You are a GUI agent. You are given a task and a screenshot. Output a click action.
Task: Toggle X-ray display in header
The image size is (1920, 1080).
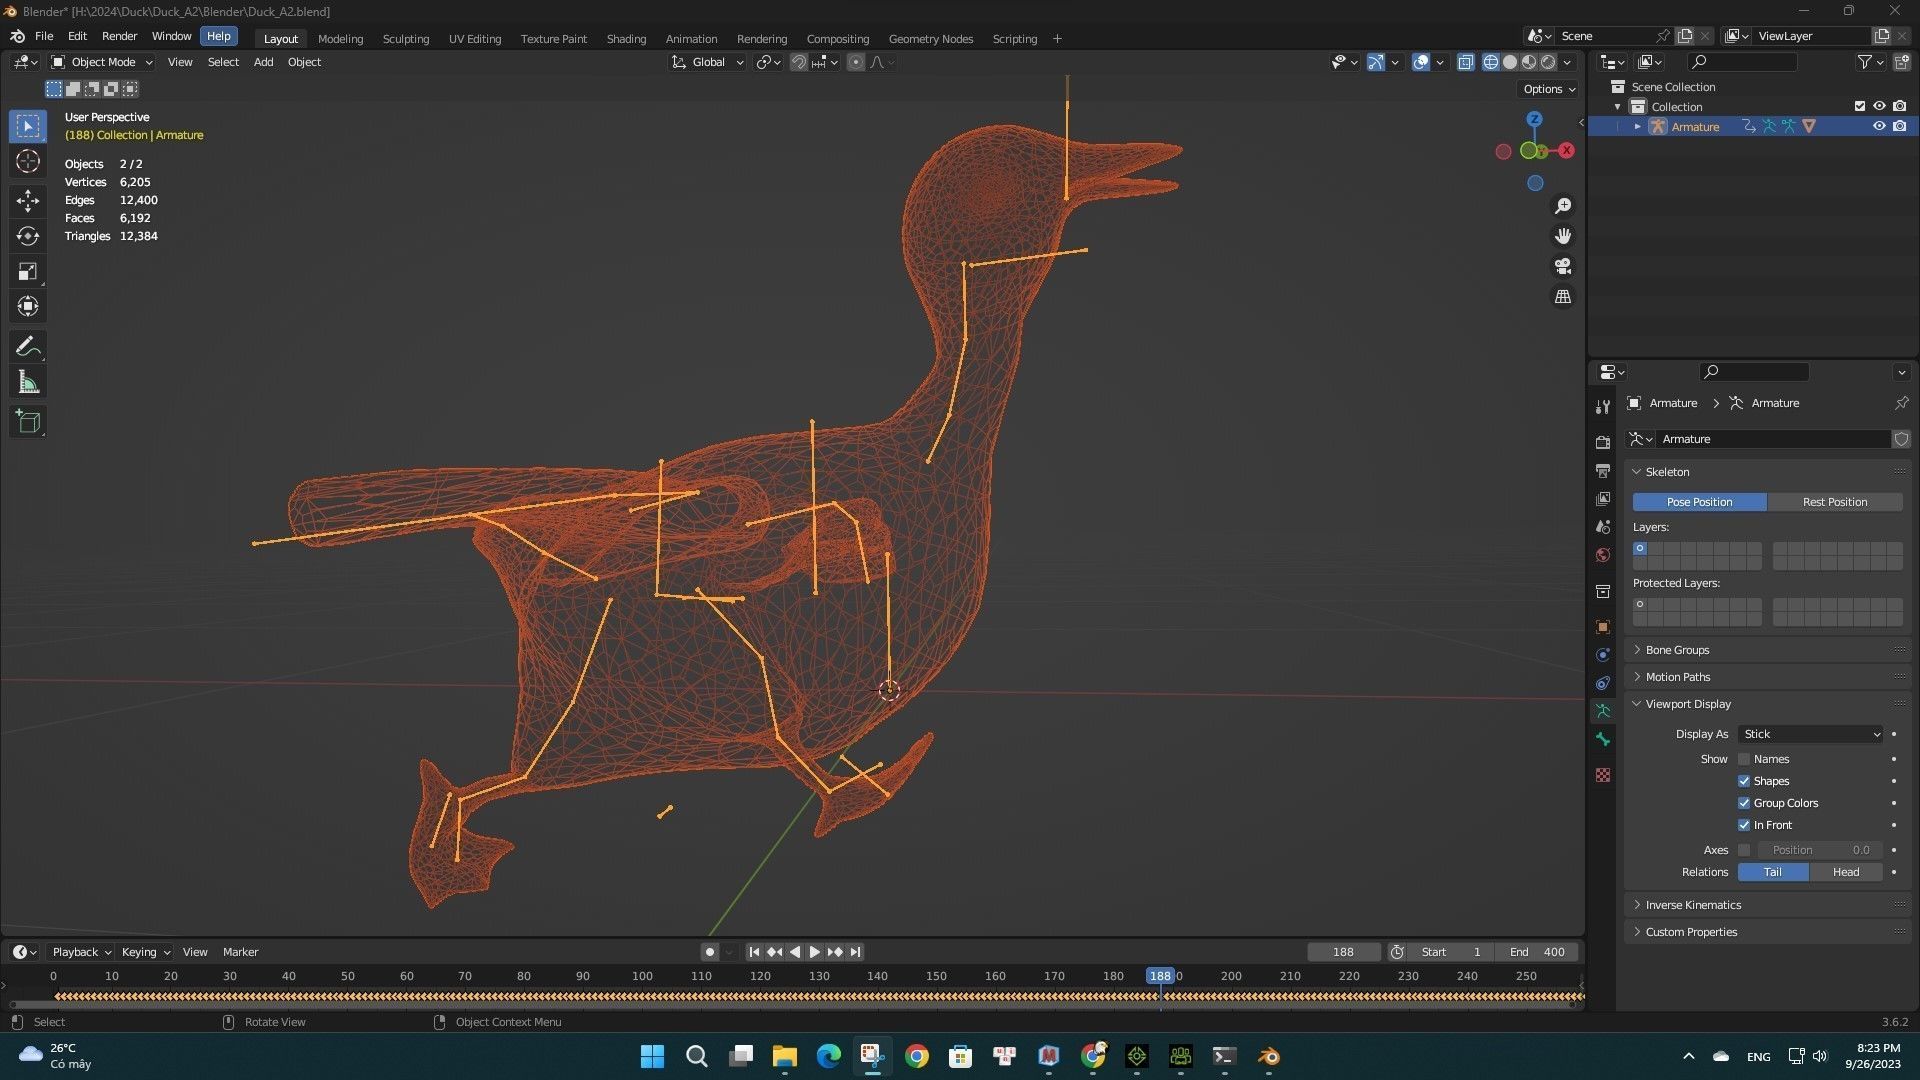(1465, 62)
